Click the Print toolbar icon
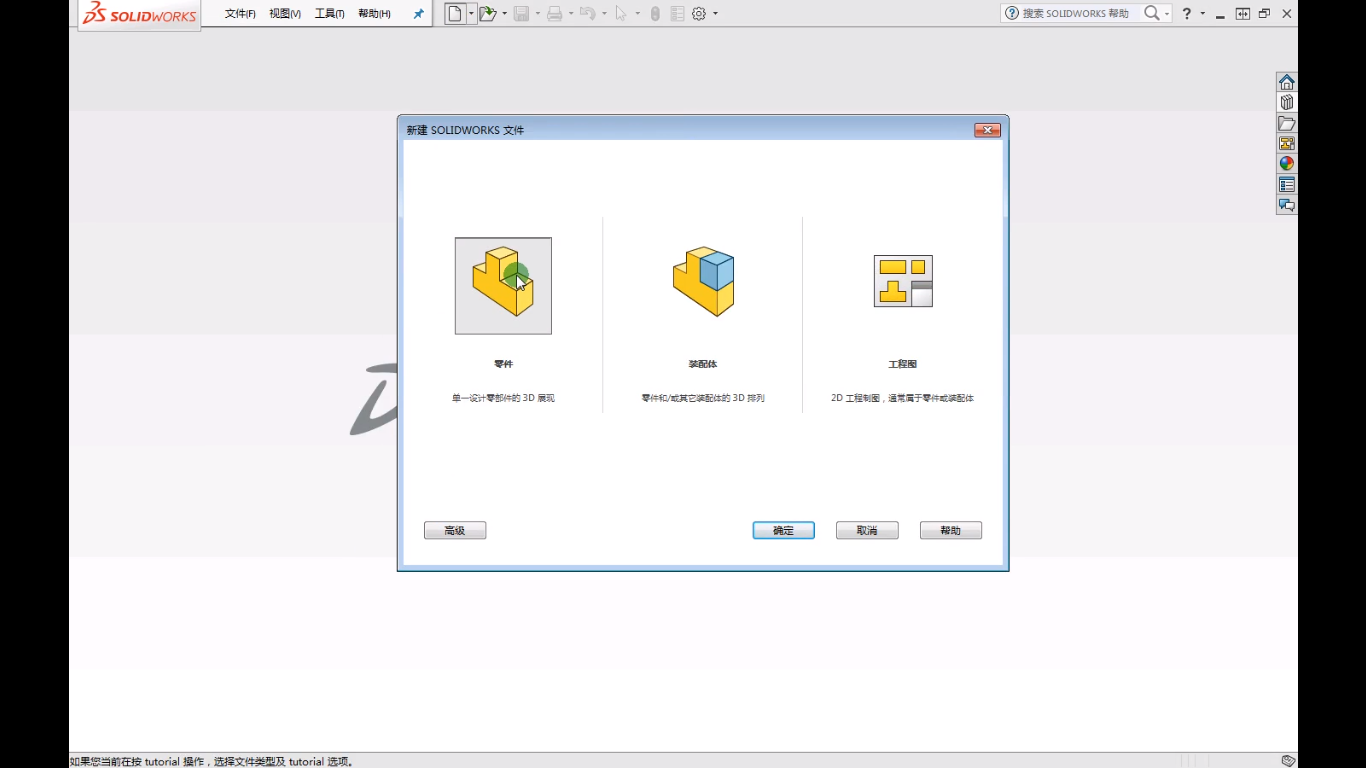This screenshot has width=1366, height=768. coord(554,14)
